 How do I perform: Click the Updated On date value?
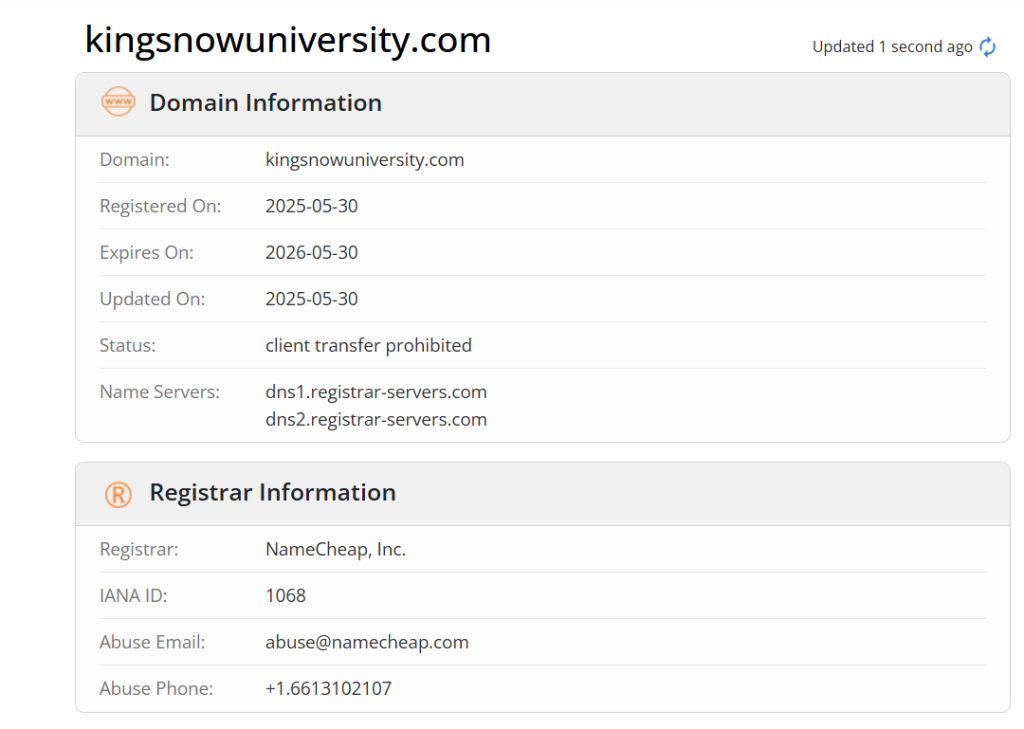coord(312,299)
